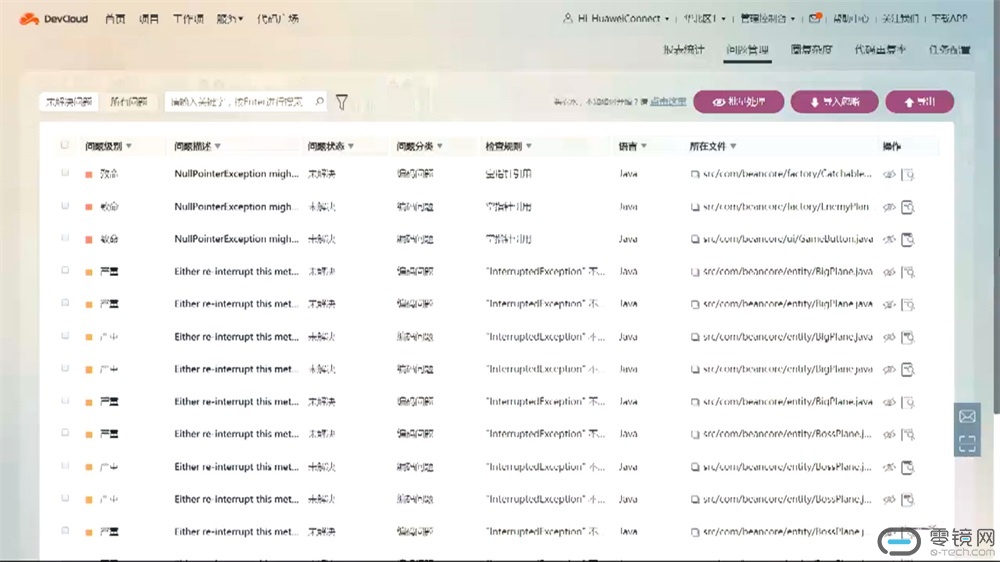Open the 语言 column filter dropdown
Image resolution: width=1000 pixels, height=562 pixels.
pyautogui.click(x=643, y=146)
